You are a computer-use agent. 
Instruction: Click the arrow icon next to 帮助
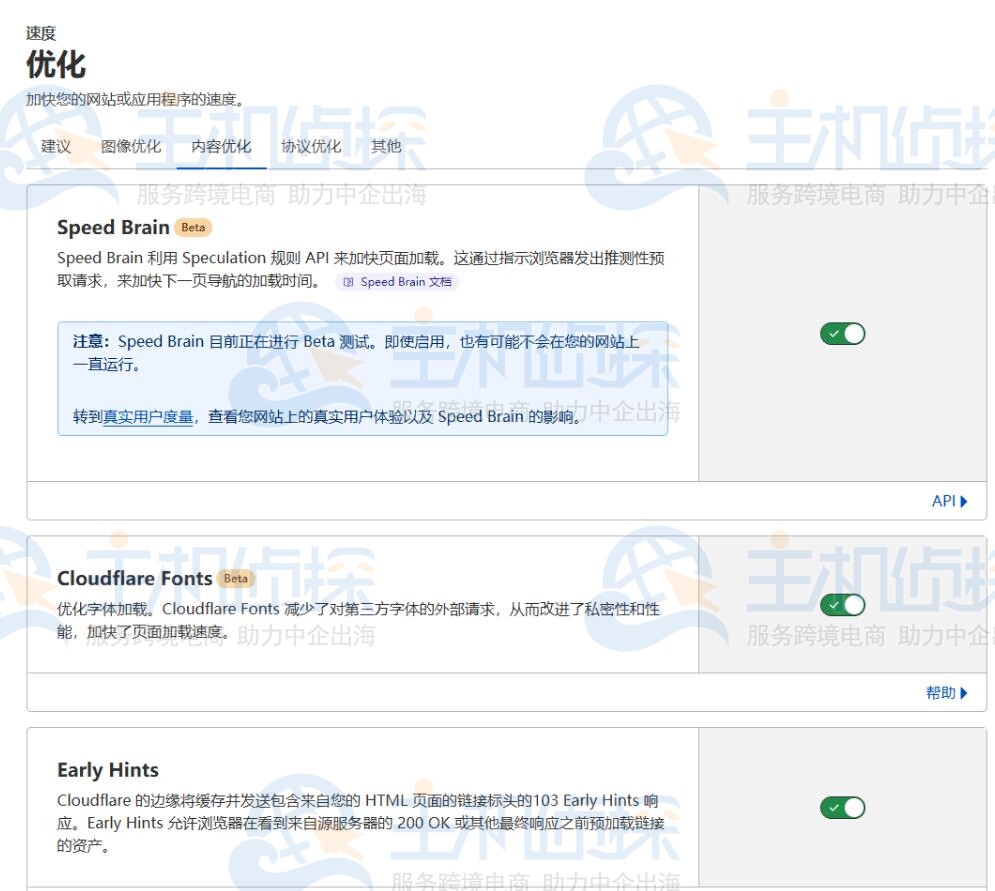(964, 692)
